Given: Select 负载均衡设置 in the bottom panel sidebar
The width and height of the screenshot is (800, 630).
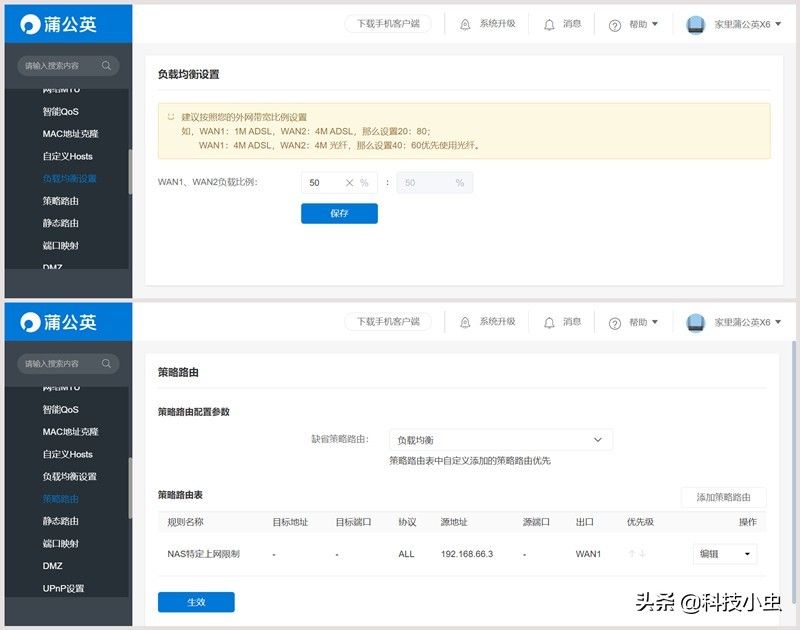Looking at the screenshot, I should point(69,476).
